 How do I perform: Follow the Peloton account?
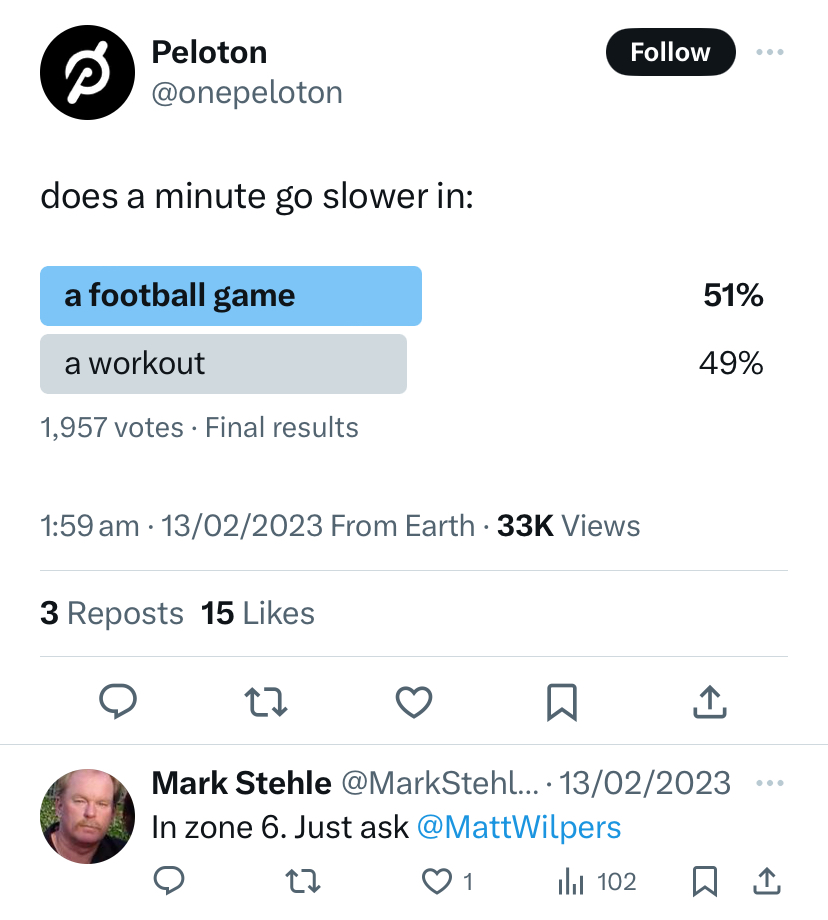point(670,52)
